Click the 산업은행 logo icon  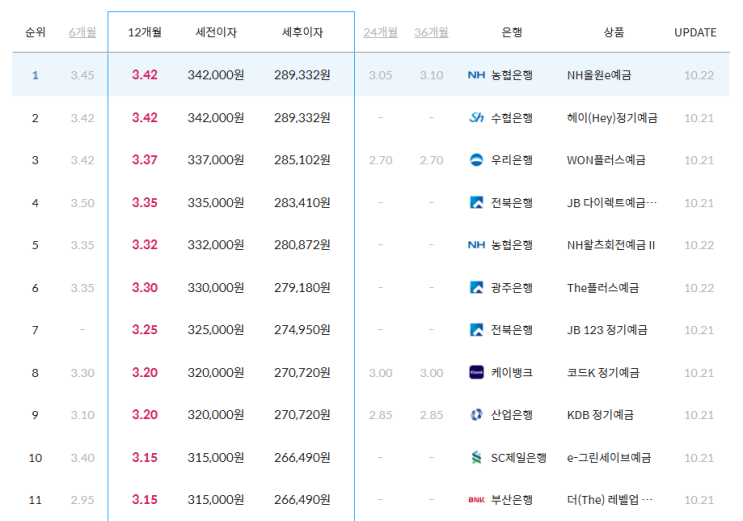[476, 415]
